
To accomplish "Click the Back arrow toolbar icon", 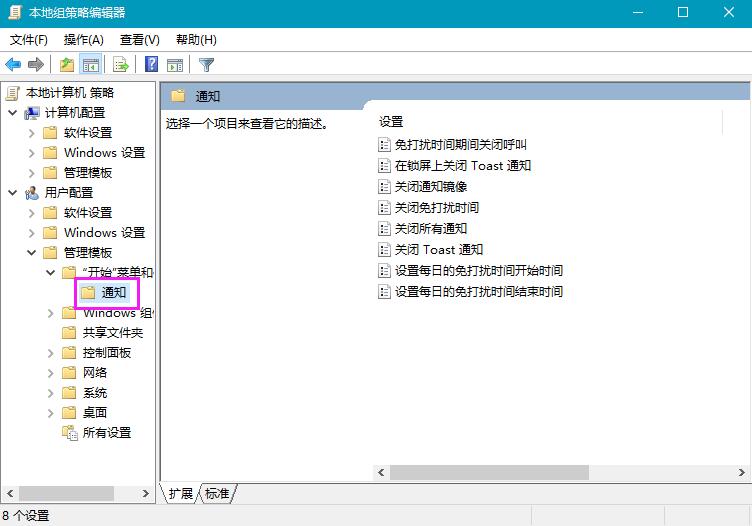I will [x=13, y=64].
